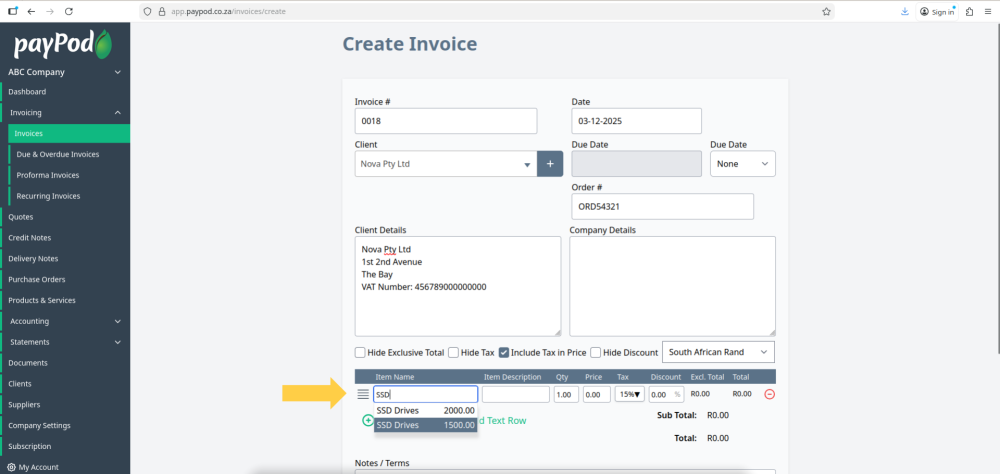Remove the item row with the red minus icon
The width and height of the screenshot is (1000, 474).
click(x=769, y=394)
